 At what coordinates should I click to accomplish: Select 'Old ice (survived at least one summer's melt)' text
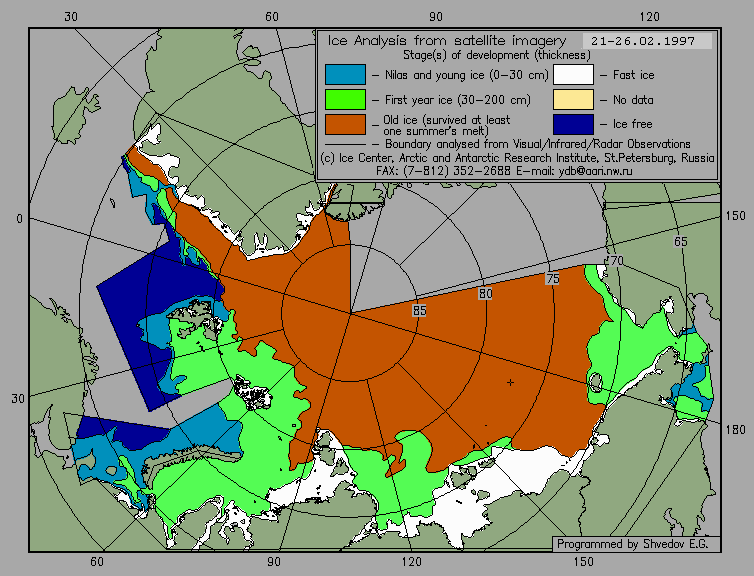[x=446, y=125]
